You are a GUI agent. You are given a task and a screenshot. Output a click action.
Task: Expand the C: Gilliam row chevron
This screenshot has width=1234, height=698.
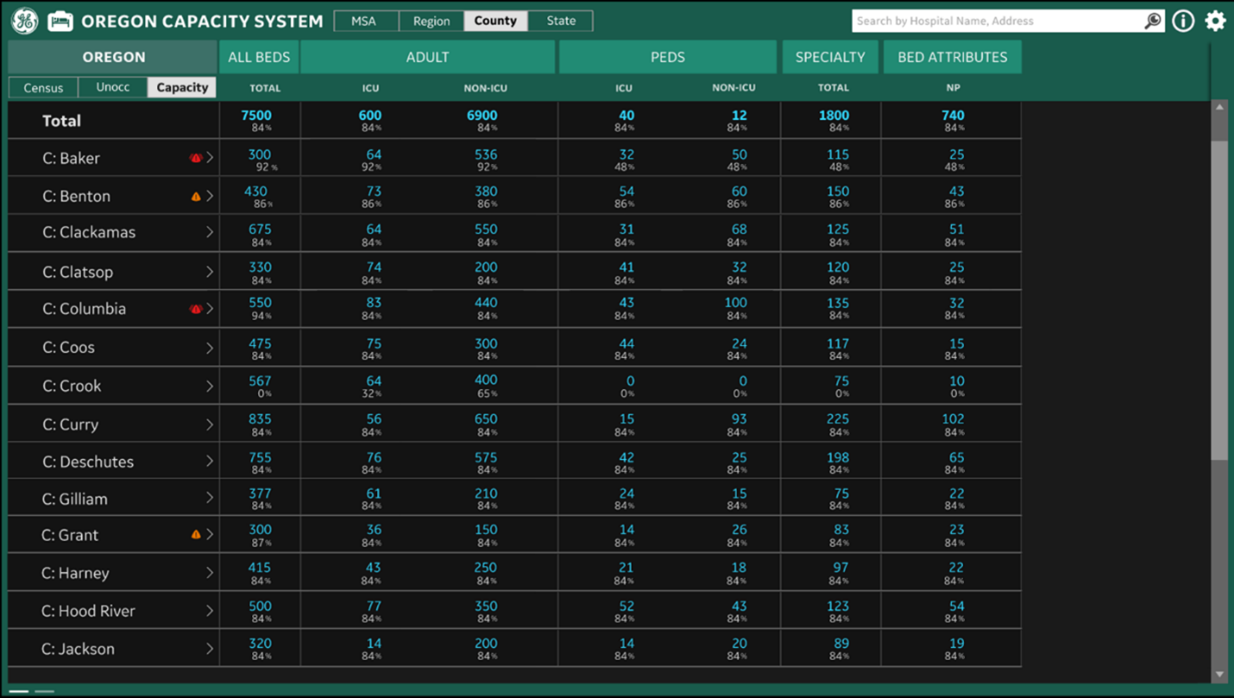tap(210, 498)
